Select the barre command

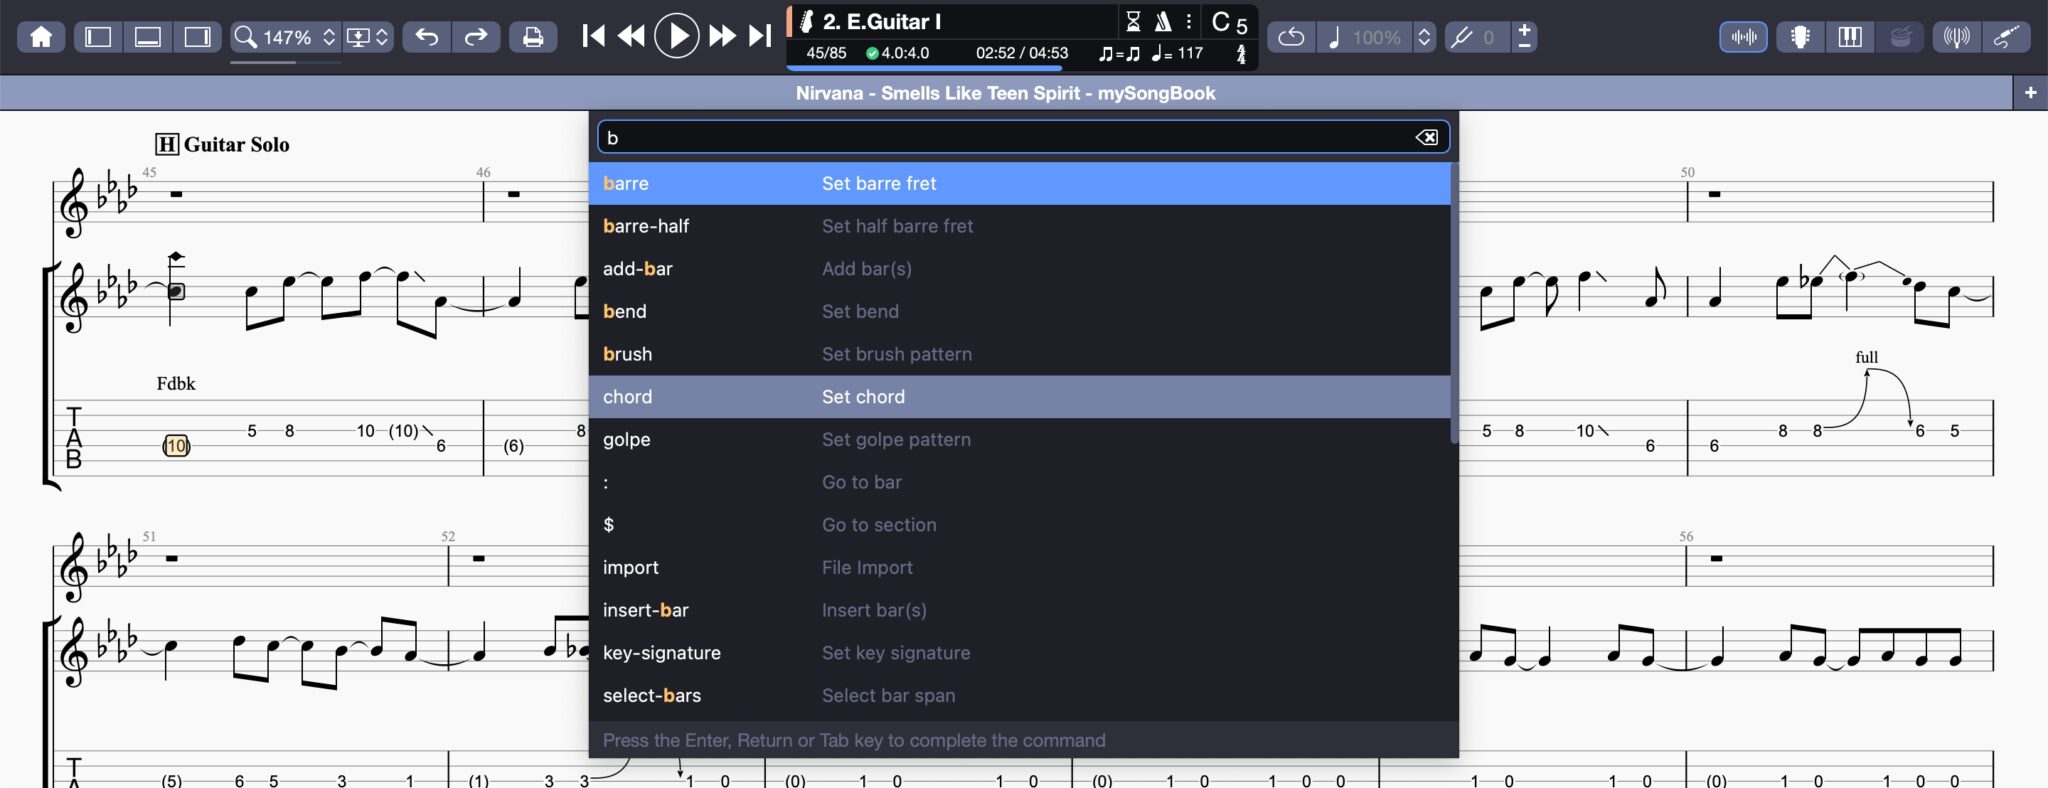1019,183
